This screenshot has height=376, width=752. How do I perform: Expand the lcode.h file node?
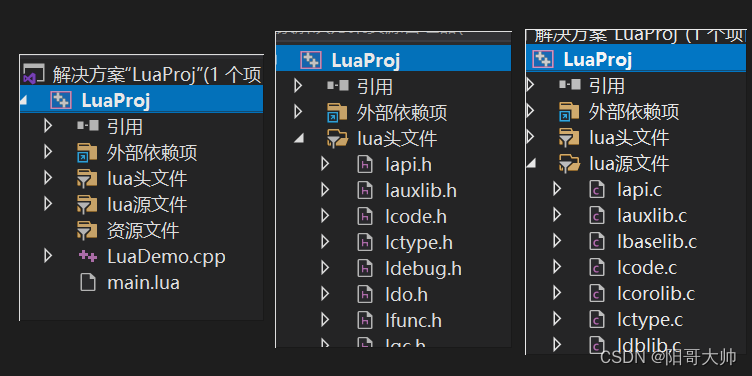[x=325, y=216]
